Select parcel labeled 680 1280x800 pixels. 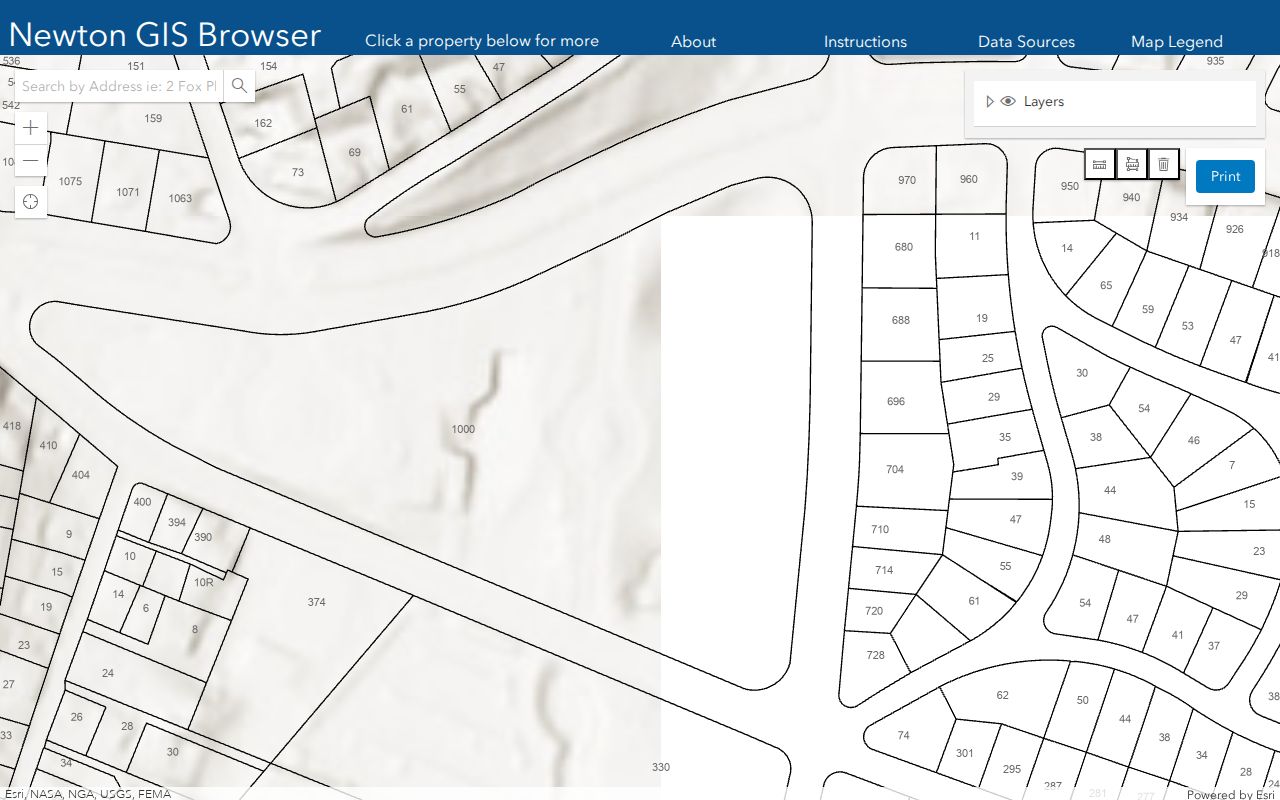click(904, 246)
